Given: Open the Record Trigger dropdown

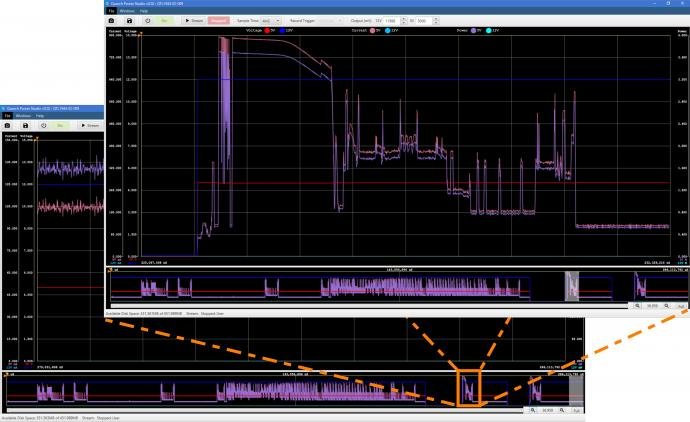Looking at the screenshot, I should [x=302, y=20].
